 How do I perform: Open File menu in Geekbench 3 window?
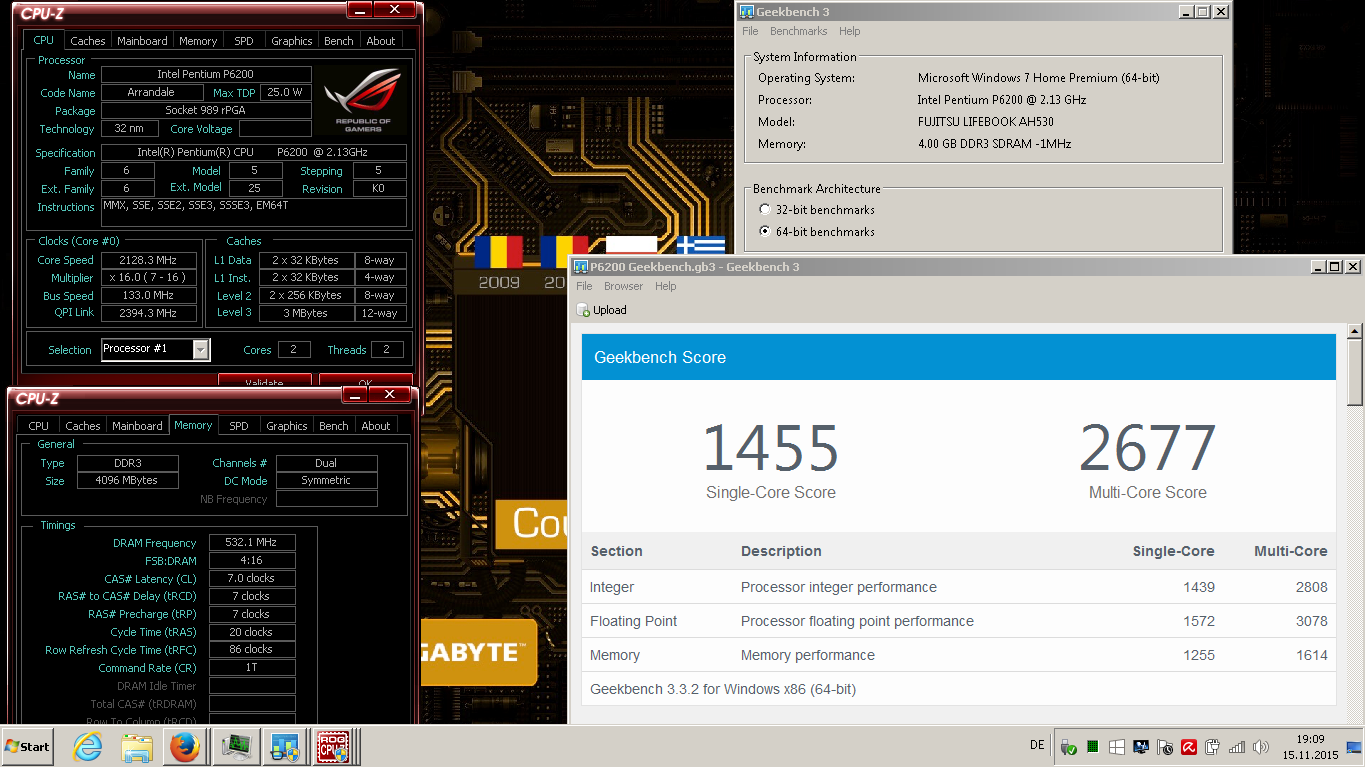[x=750, y=31]
